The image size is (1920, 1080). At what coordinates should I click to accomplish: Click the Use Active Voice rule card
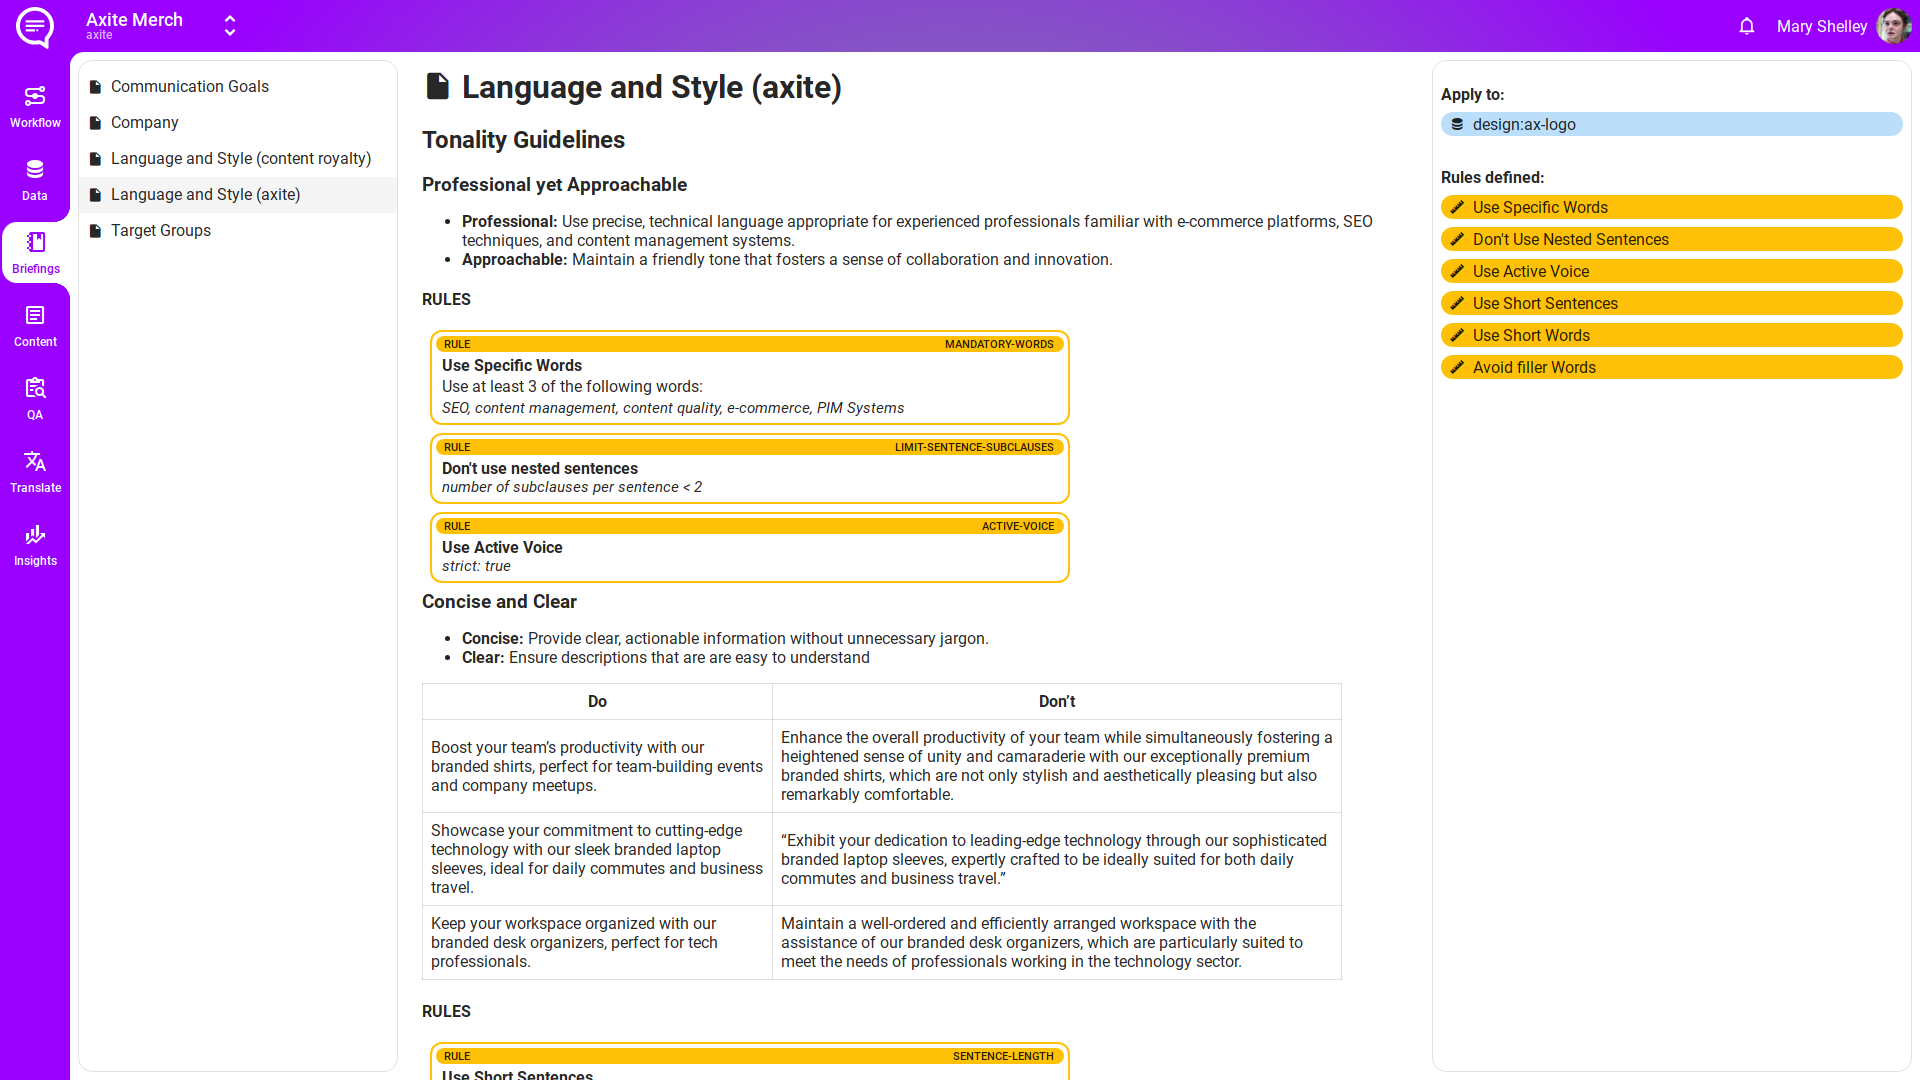[x=749, y=548]
